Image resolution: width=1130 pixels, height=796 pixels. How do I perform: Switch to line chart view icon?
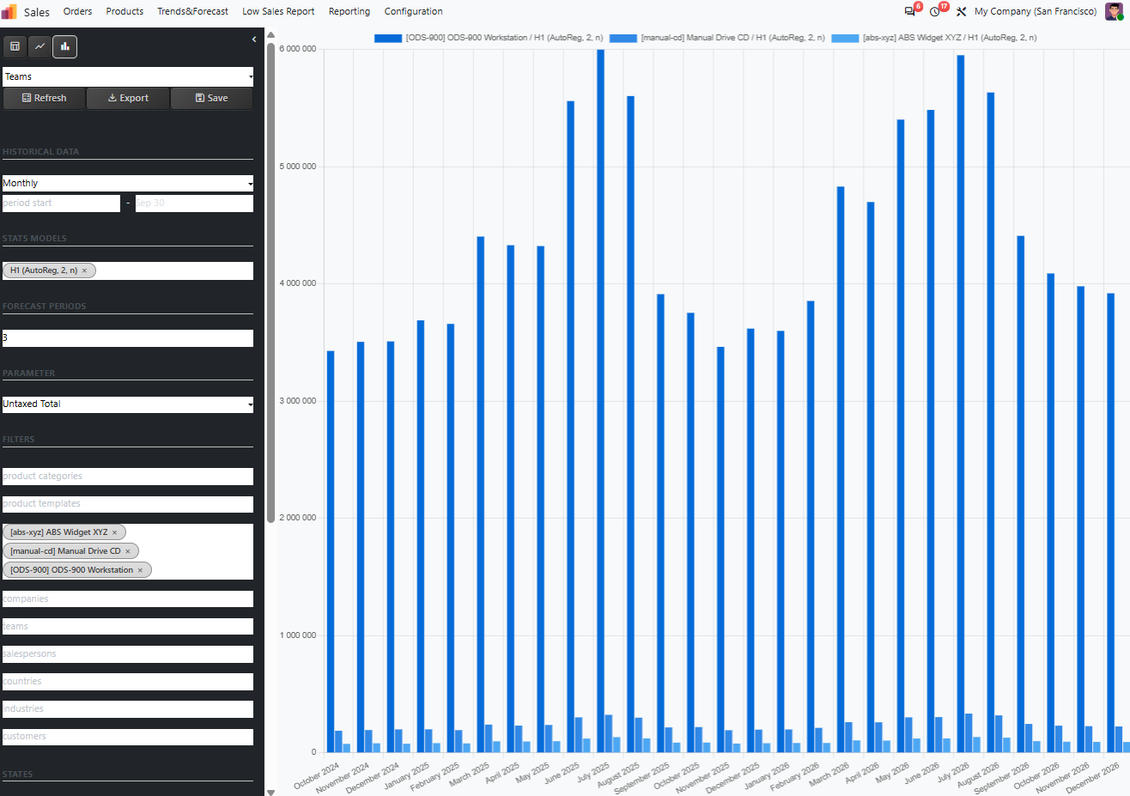pos(40,47)
